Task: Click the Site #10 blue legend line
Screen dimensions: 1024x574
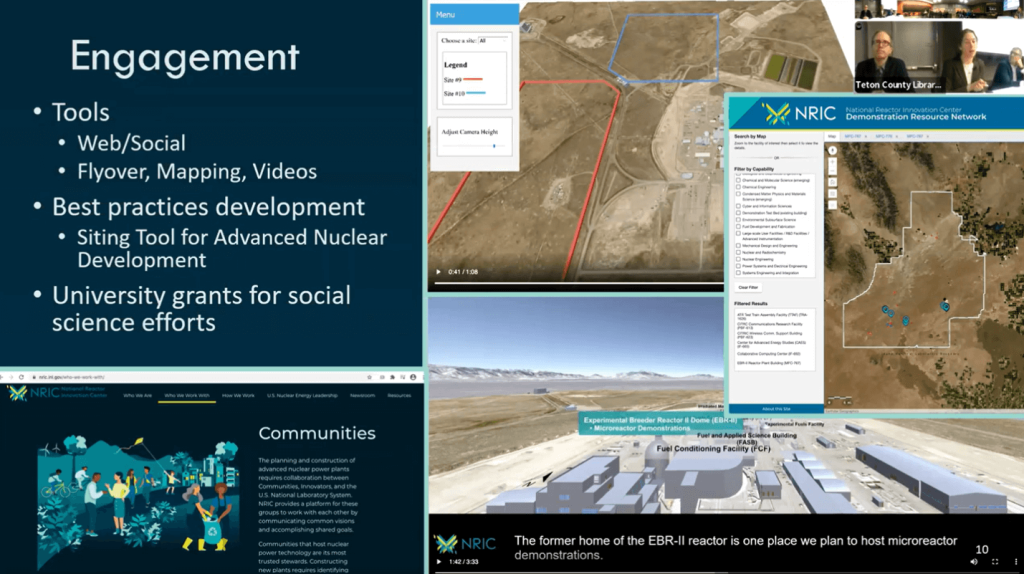Action: click(475, 93)
